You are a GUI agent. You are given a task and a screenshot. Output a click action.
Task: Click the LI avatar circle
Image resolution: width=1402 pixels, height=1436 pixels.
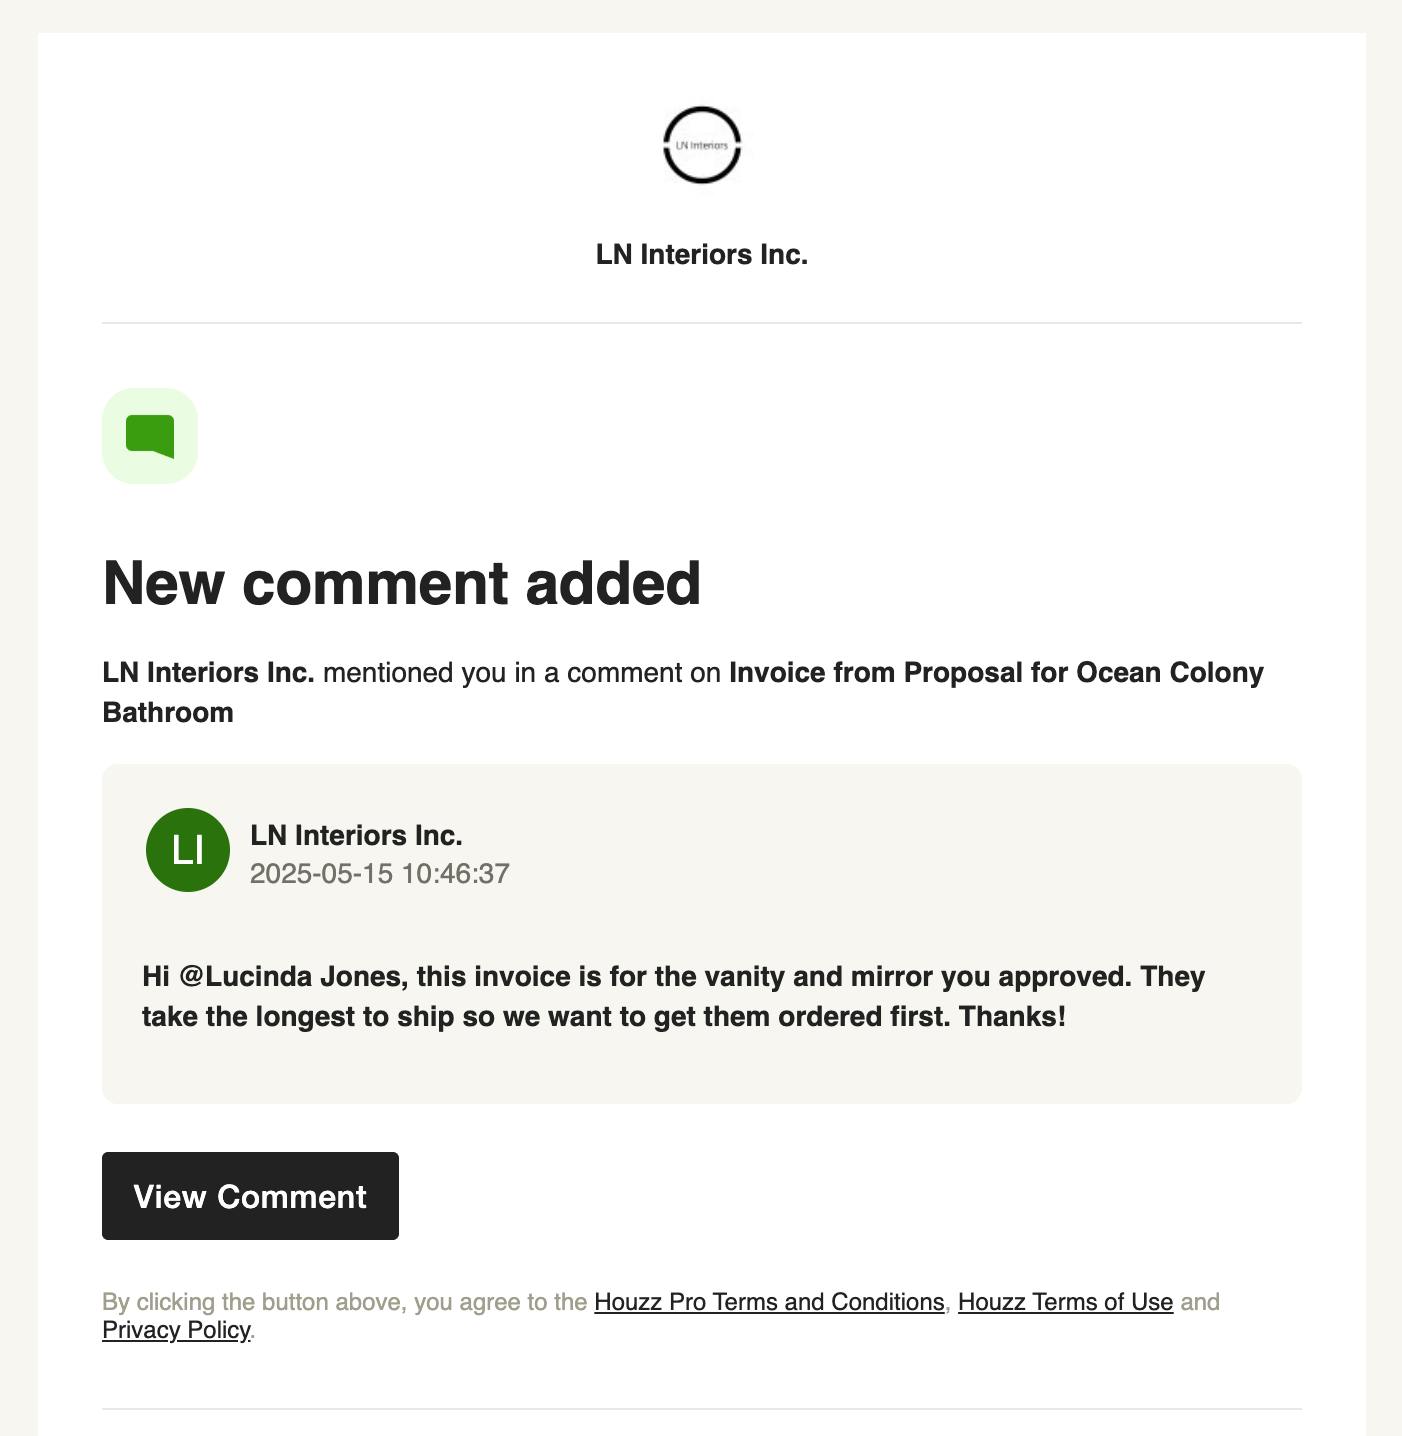[x=188, y=850]
